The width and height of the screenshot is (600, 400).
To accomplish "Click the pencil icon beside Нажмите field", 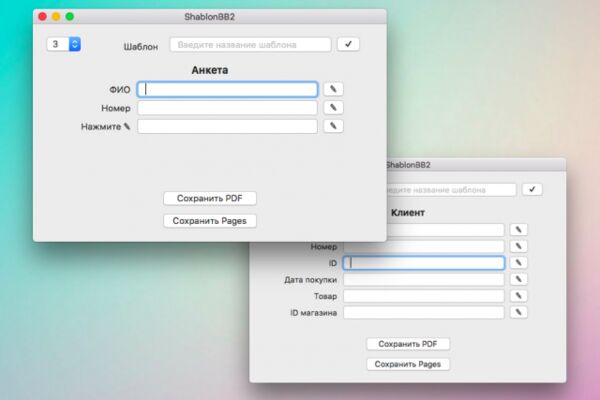I will click(333, 126).
